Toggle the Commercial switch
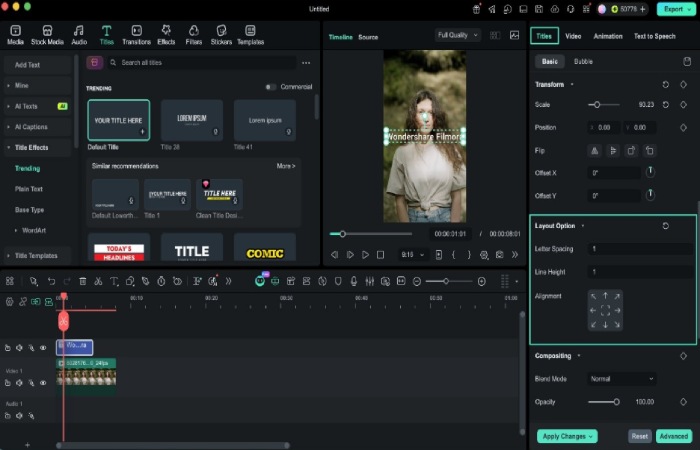 (x=271, y=87)
